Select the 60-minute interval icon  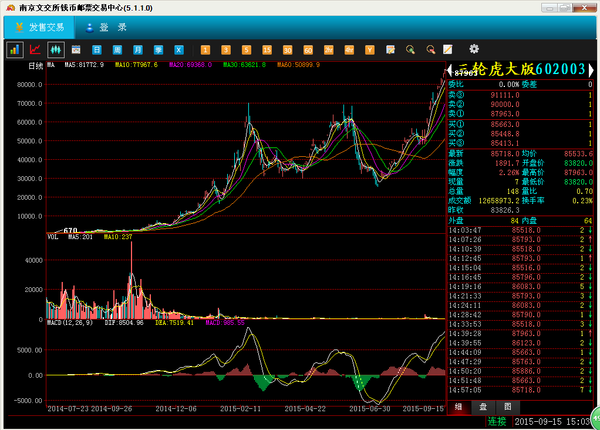(x=308, y=50)
